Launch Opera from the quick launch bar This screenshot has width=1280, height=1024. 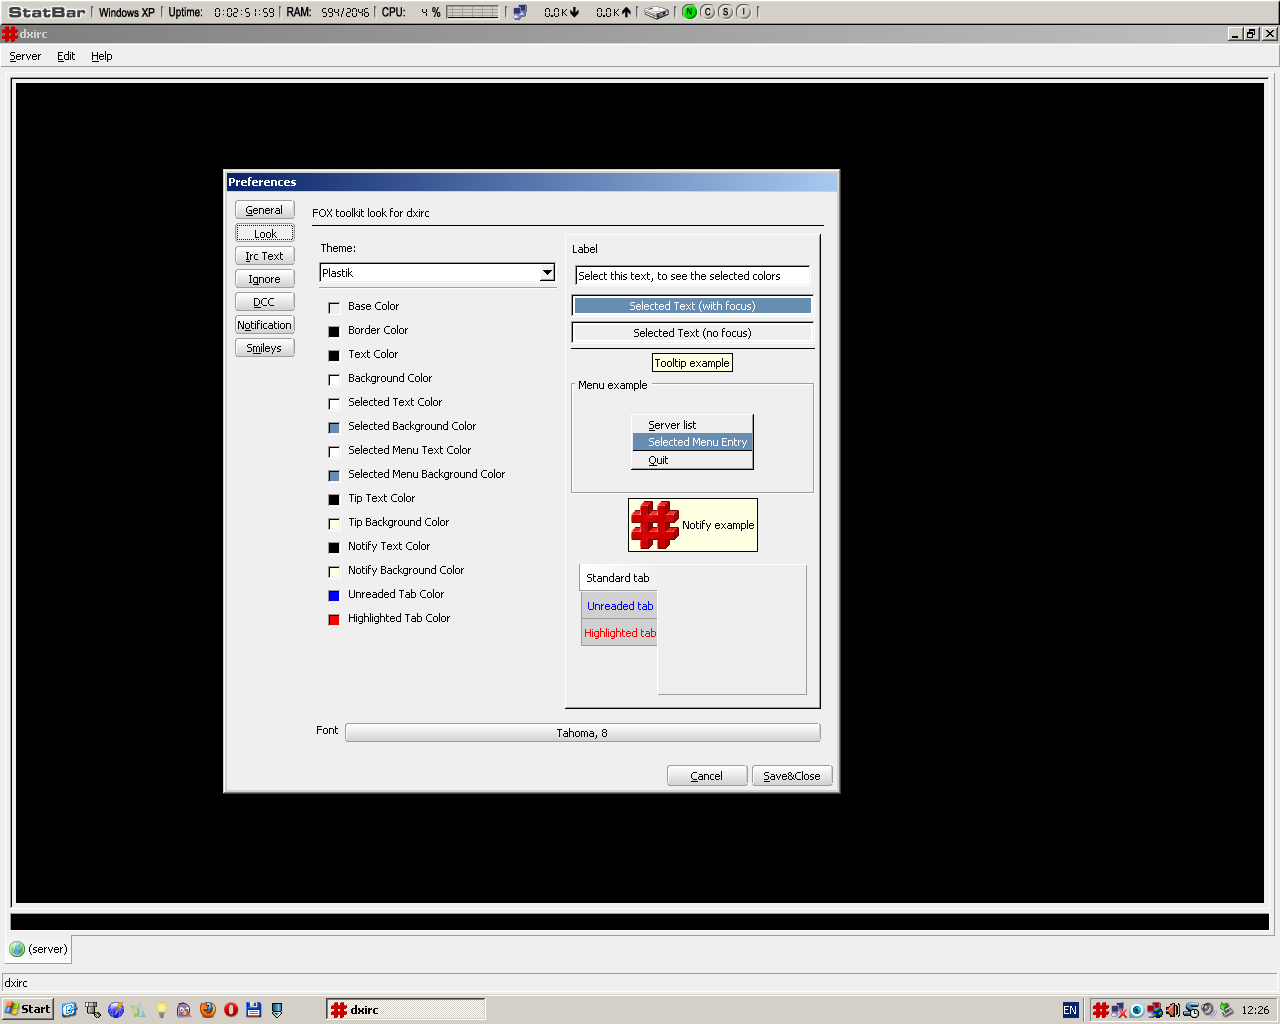pyautogui.click(x=230, y=1009)
